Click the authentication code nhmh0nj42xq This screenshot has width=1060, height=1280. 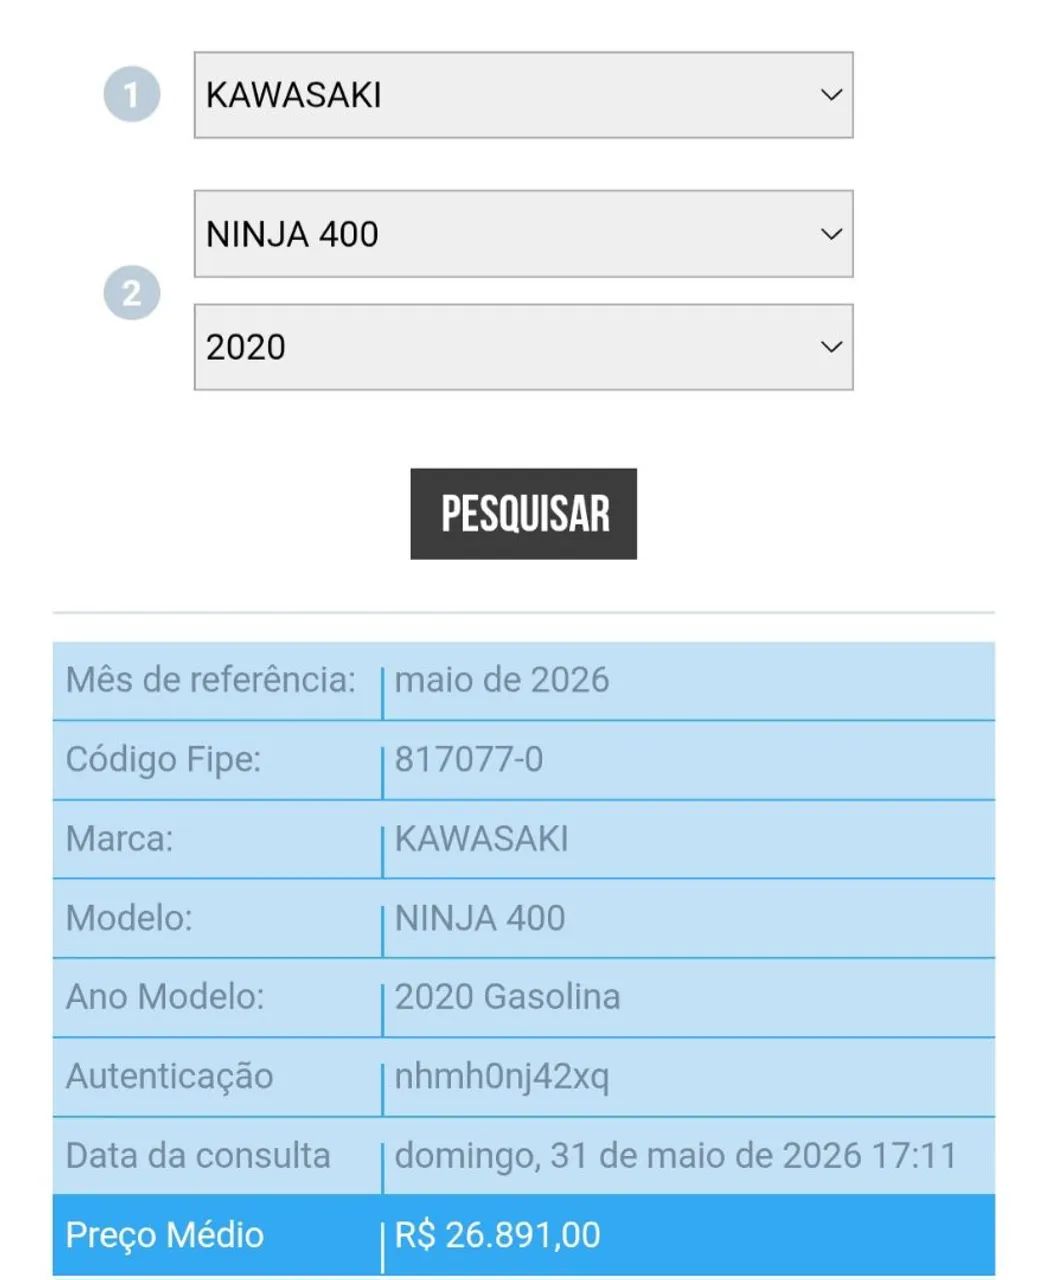click(501, 1077)
